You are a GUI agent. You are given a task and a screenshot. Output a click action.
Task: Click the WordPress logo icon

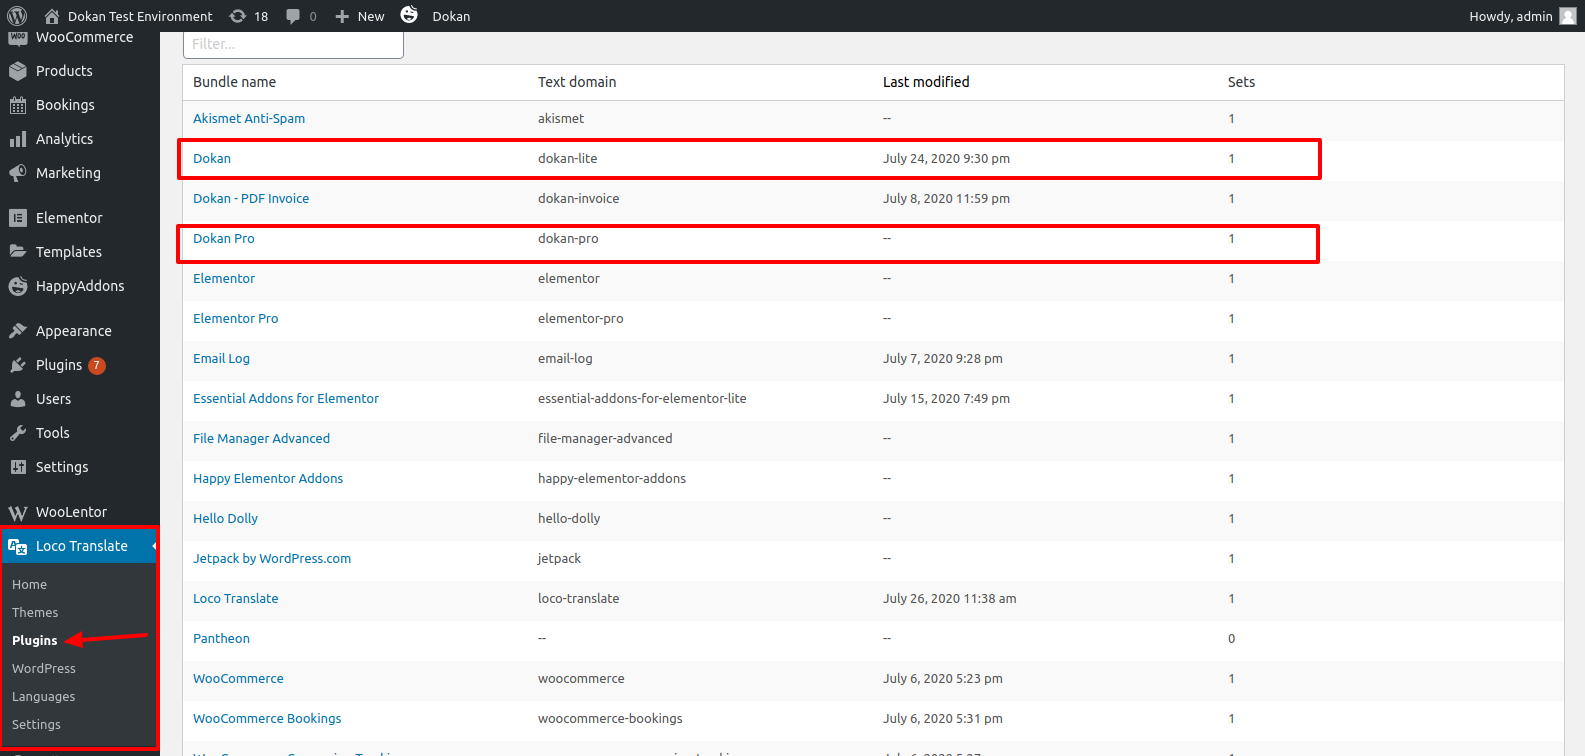(17, 16)
